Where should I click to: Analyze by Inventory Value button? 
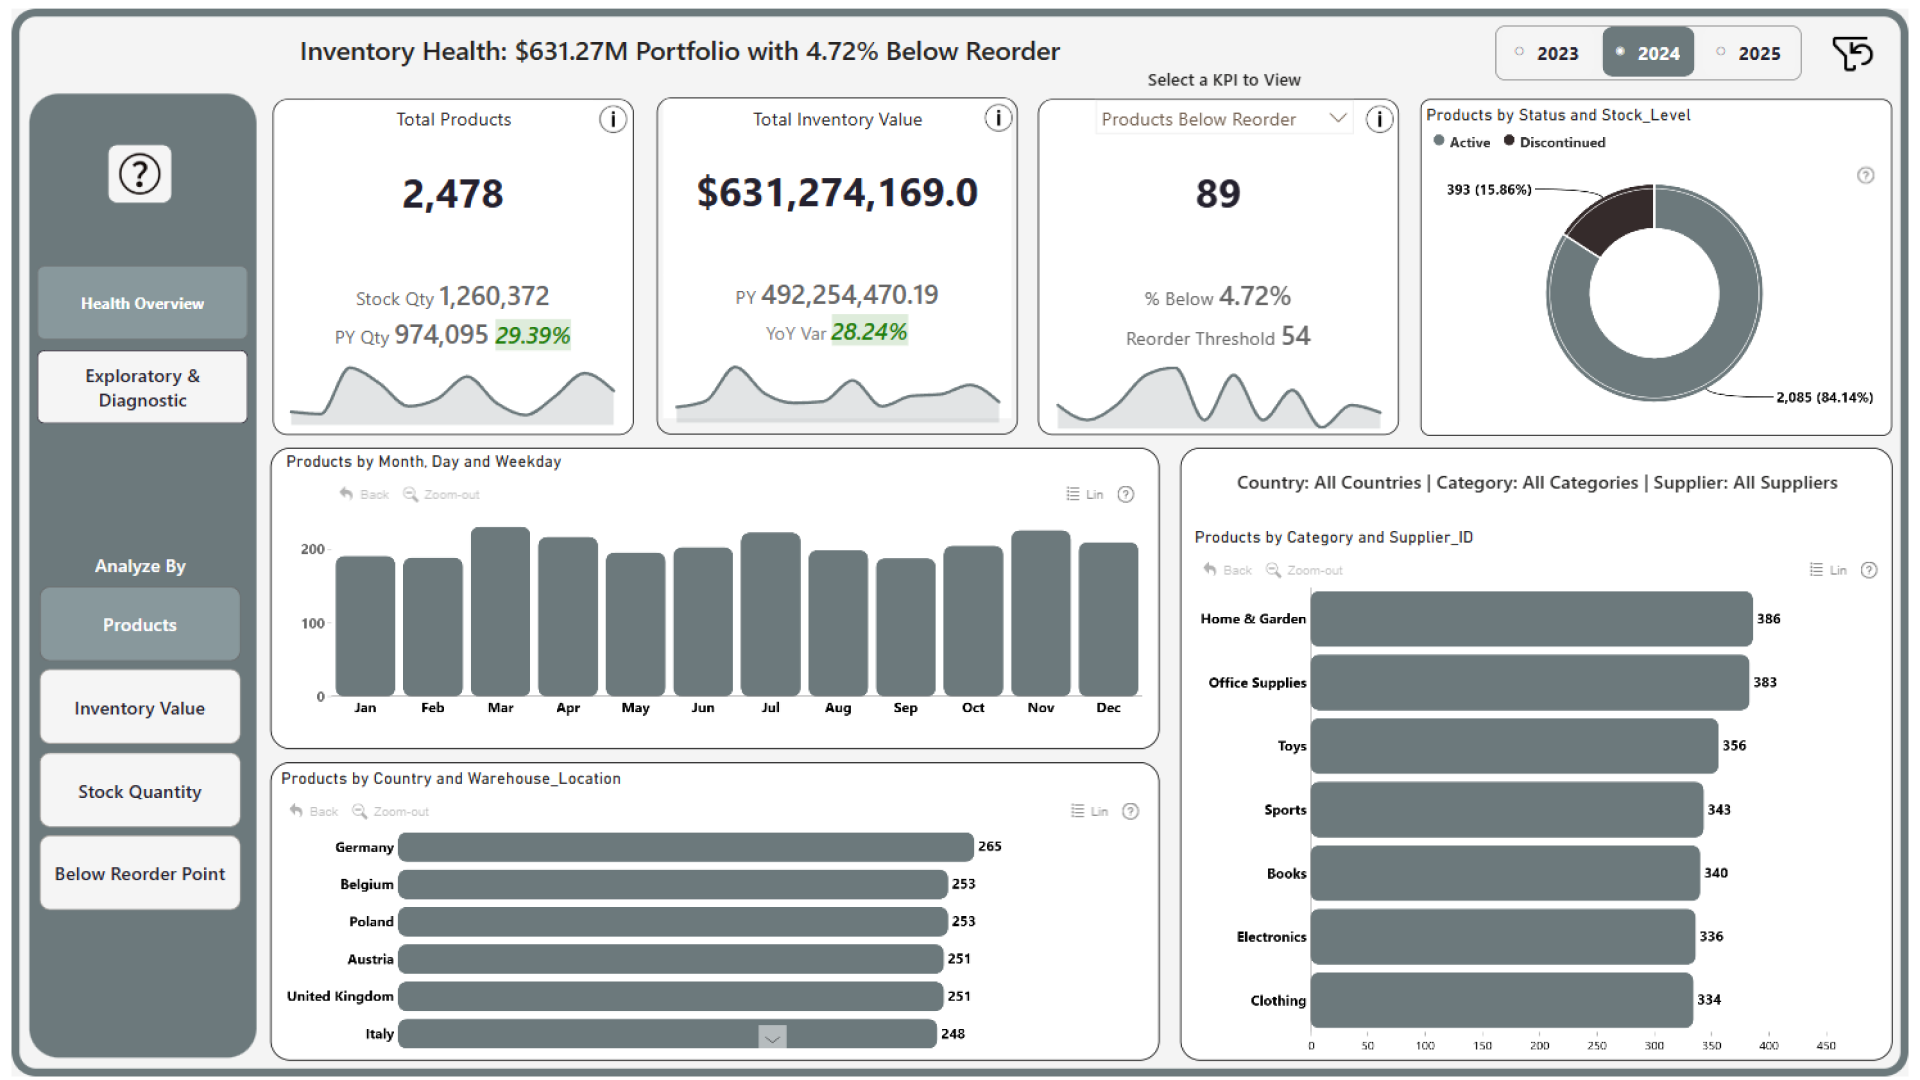tap(140, 708)
